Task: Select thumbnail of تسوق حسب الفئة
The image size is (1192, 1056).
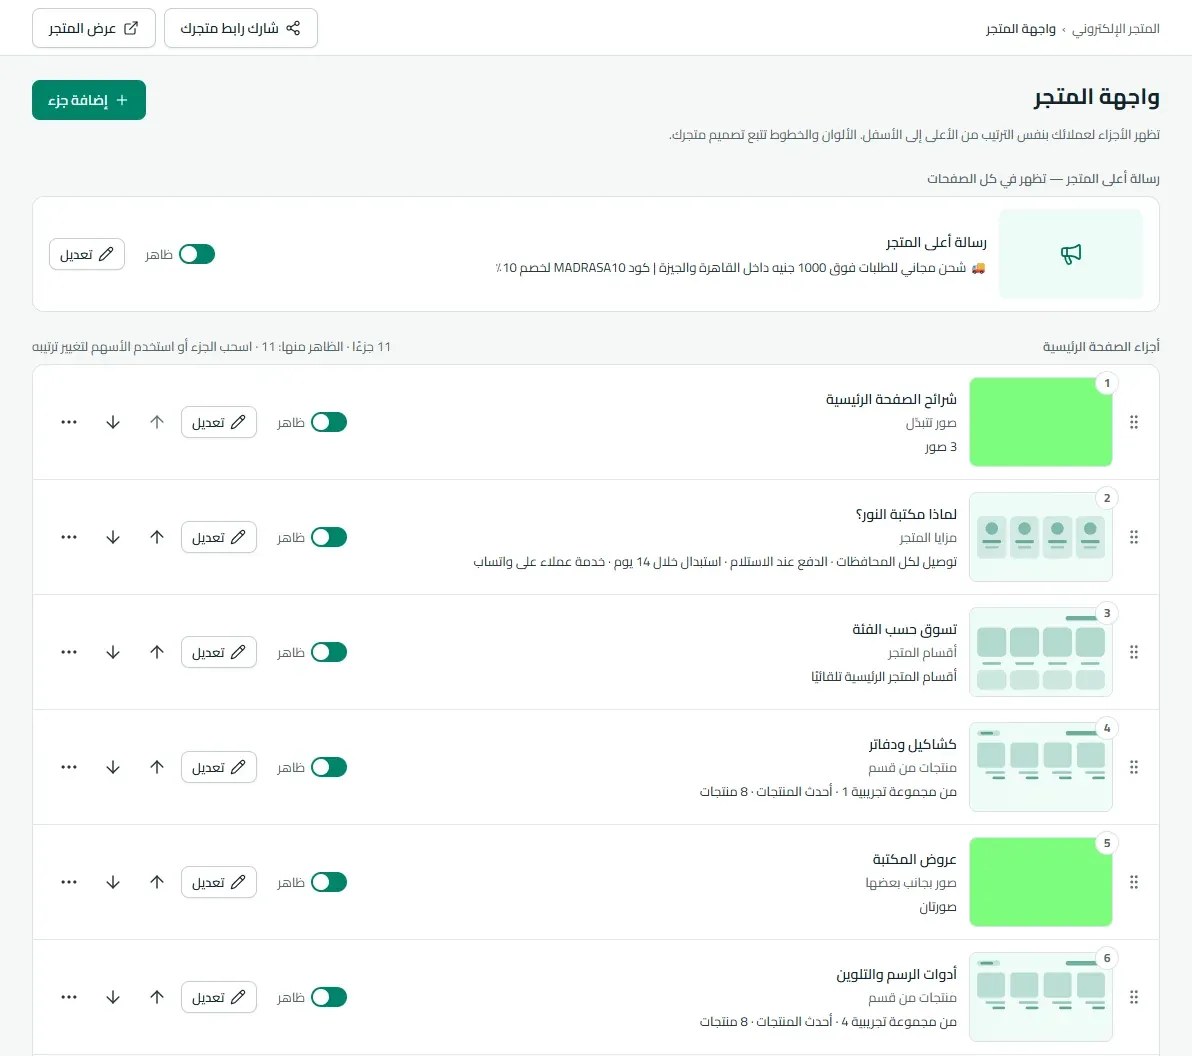Action: point(1041,652)
